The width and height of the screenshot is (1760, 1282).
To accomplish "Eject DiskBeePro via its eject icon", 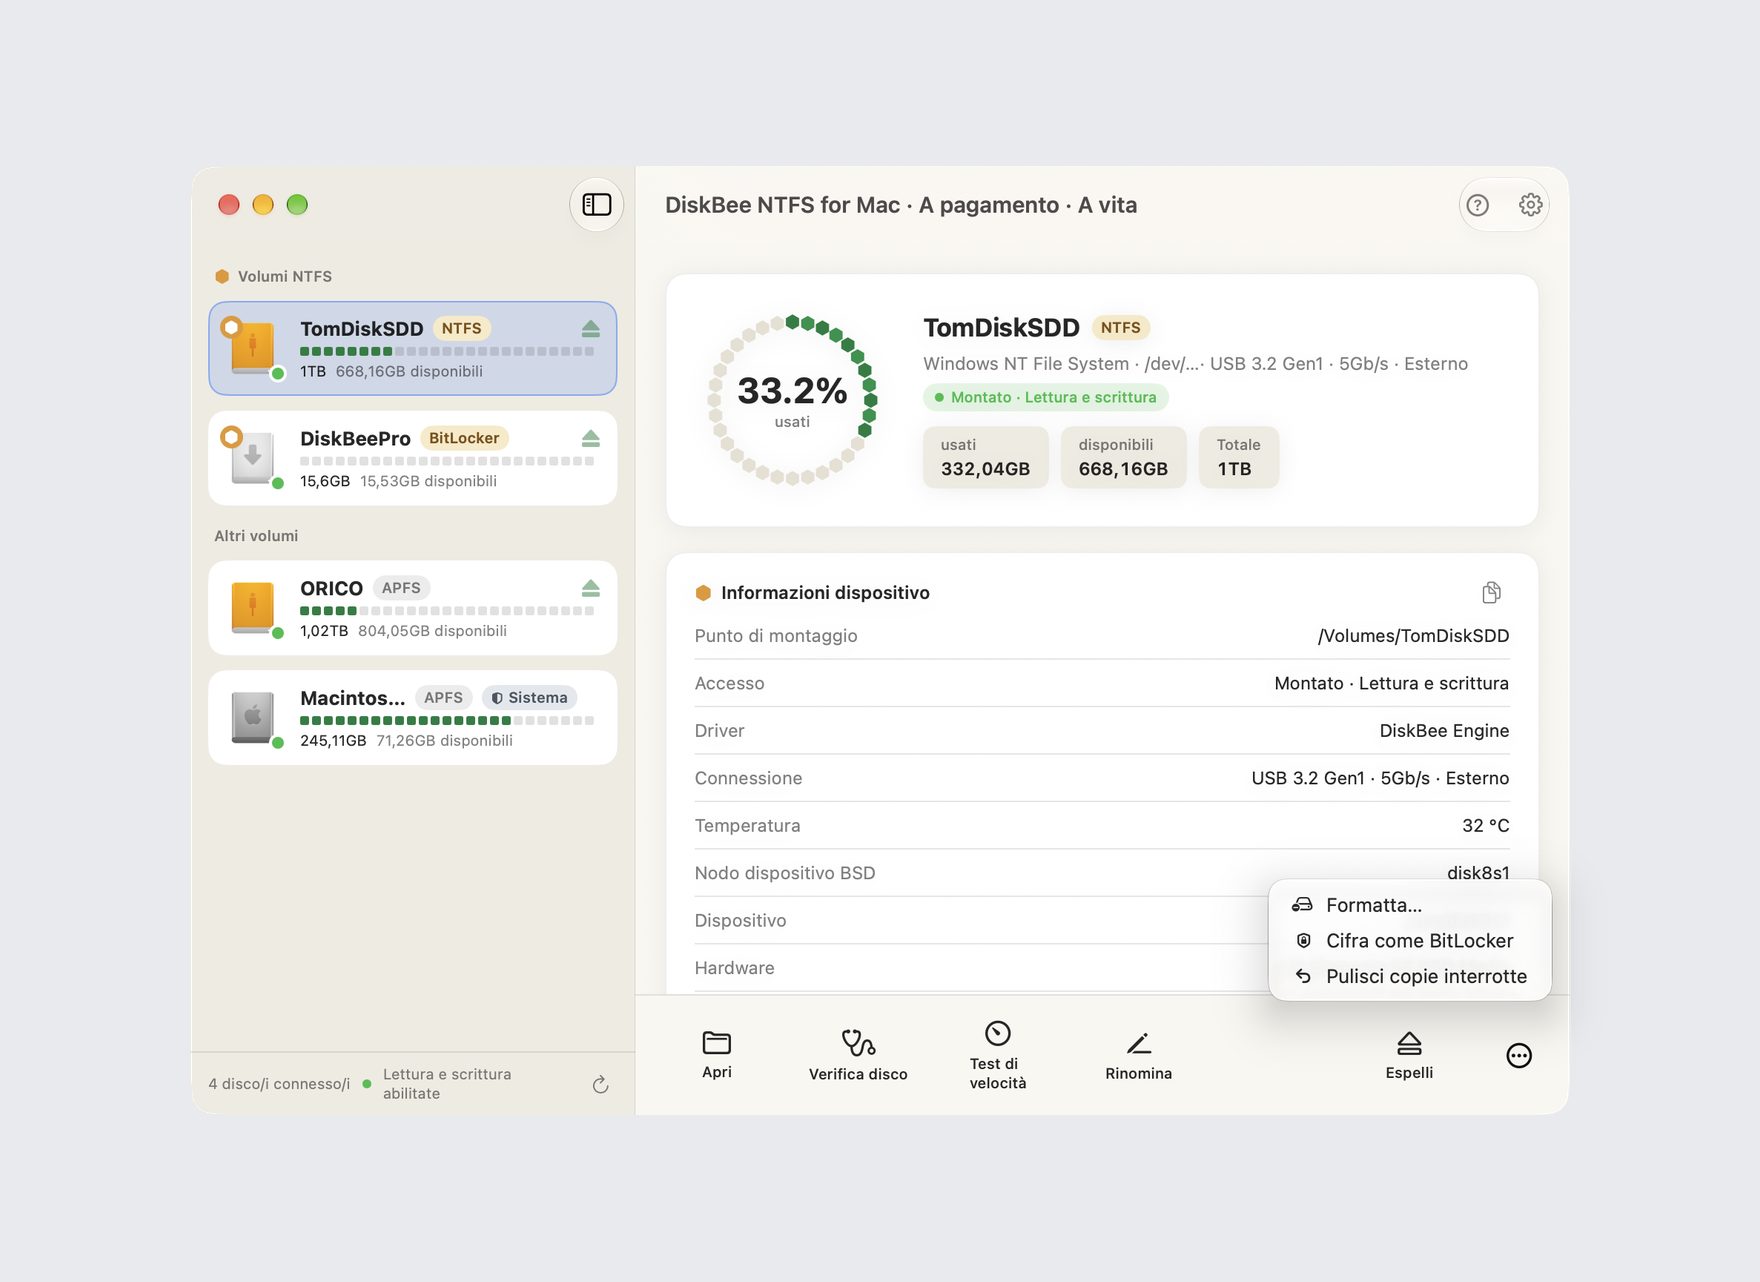I will 590,439.
